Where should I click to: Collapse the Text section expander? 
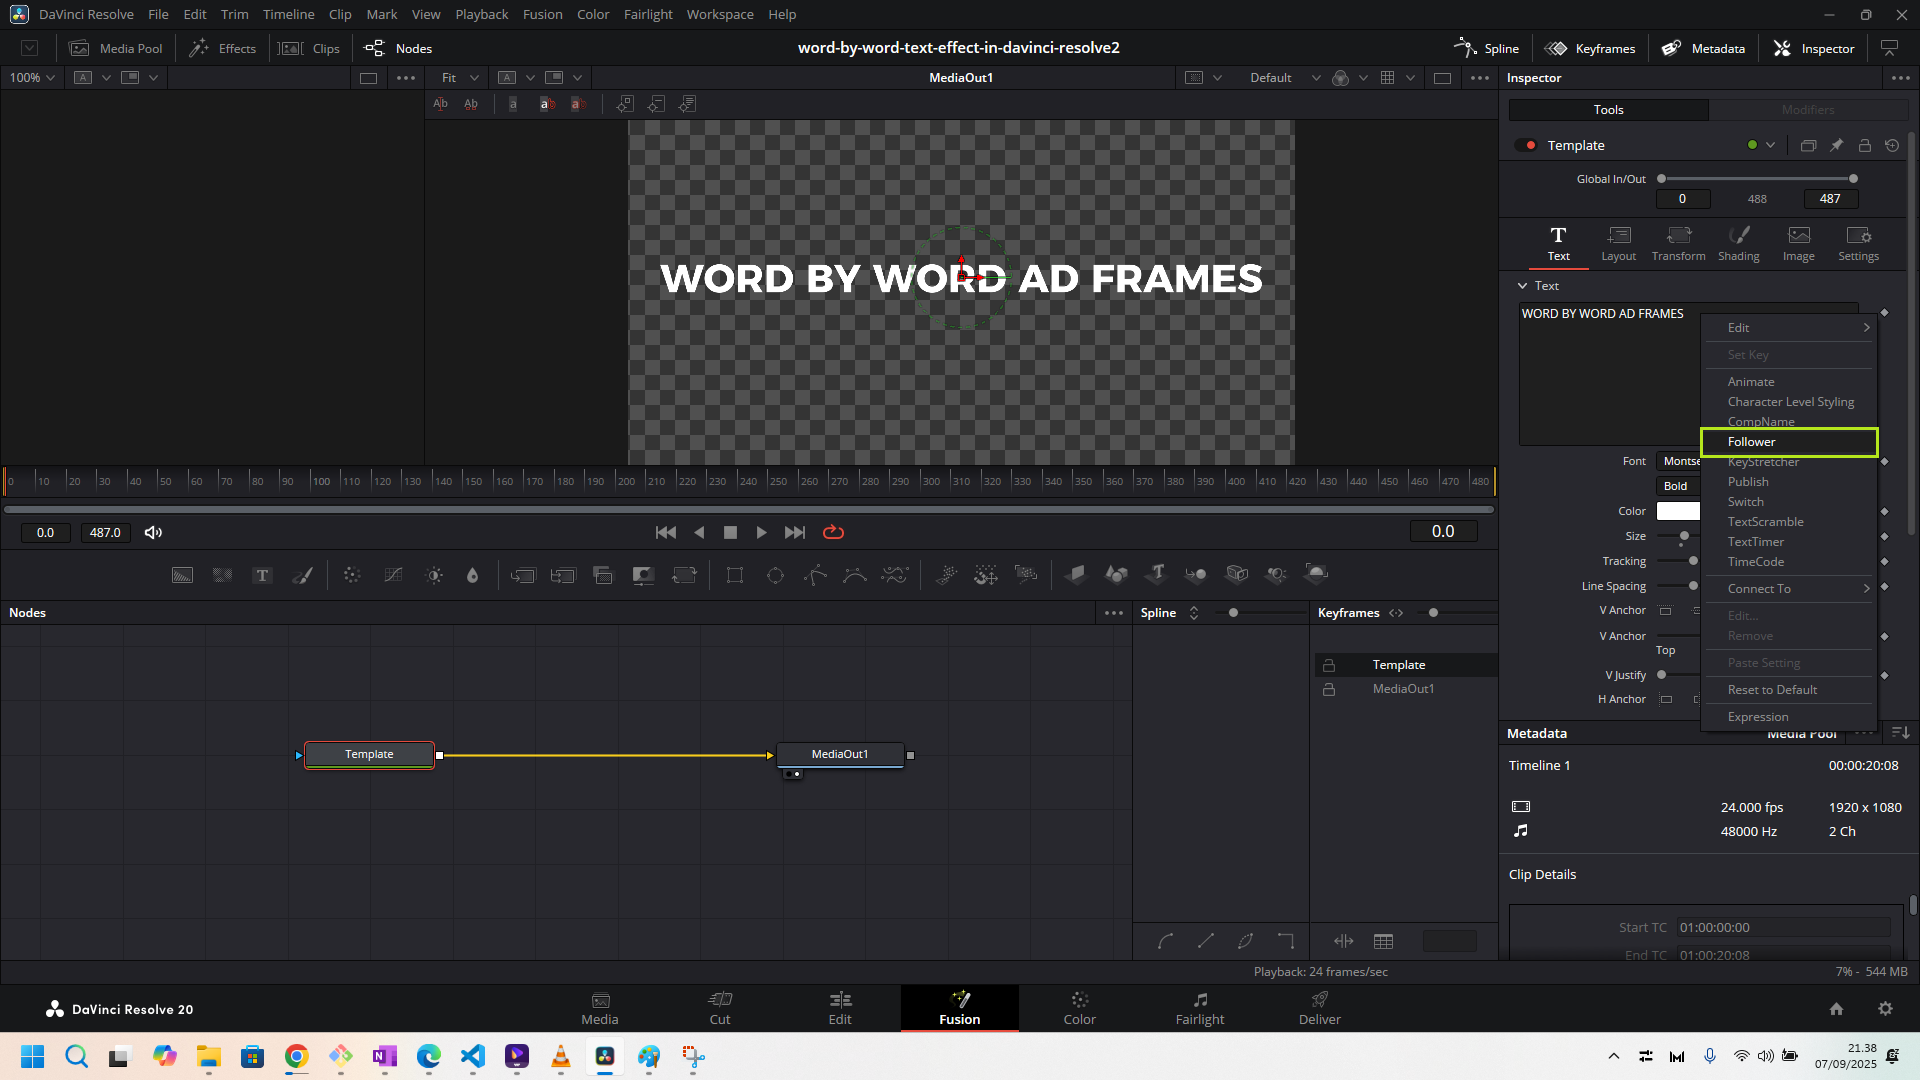pos(1522,286)
